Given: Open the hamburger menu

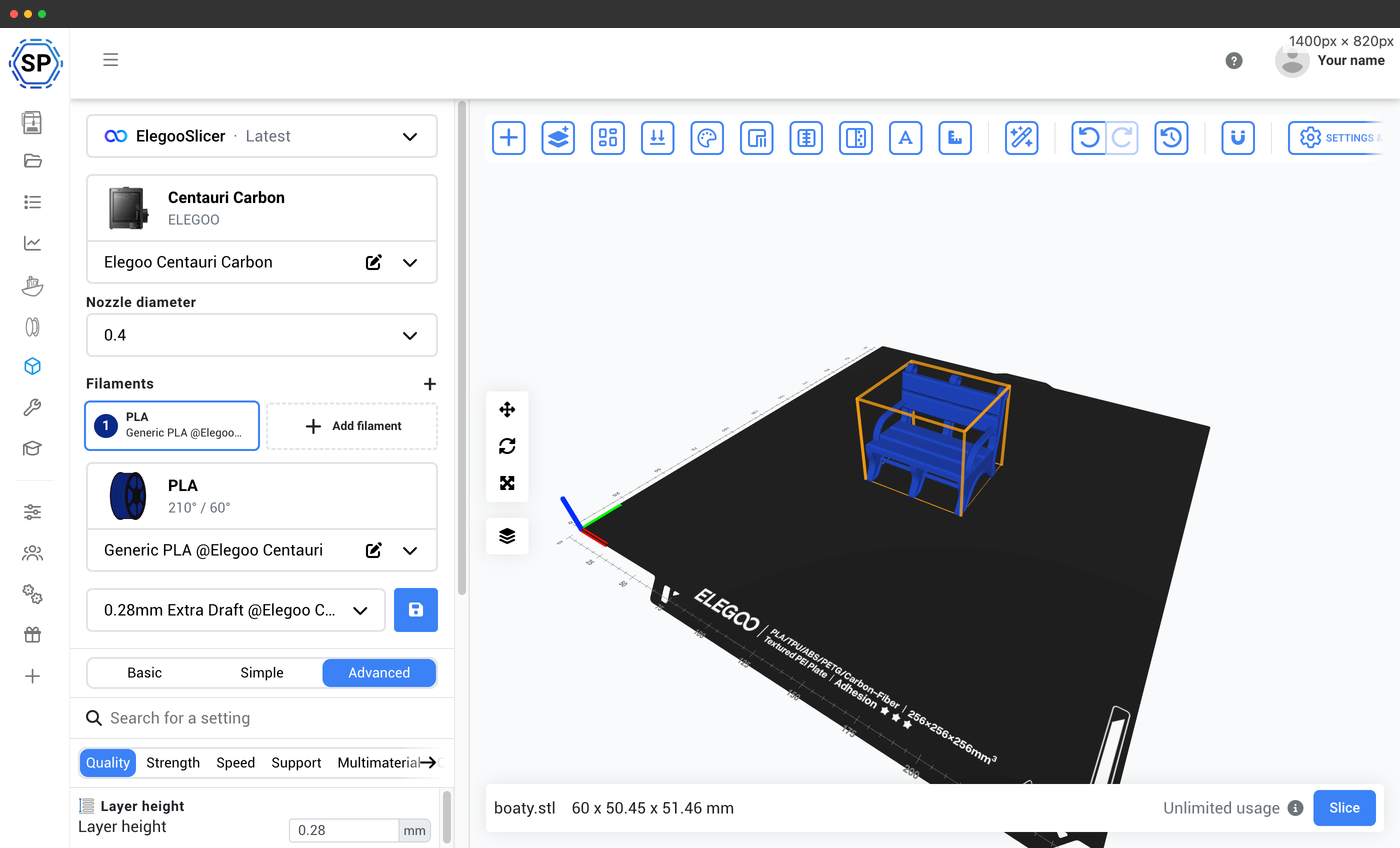Looking at the screenshot, I should [x=111, y=60].
